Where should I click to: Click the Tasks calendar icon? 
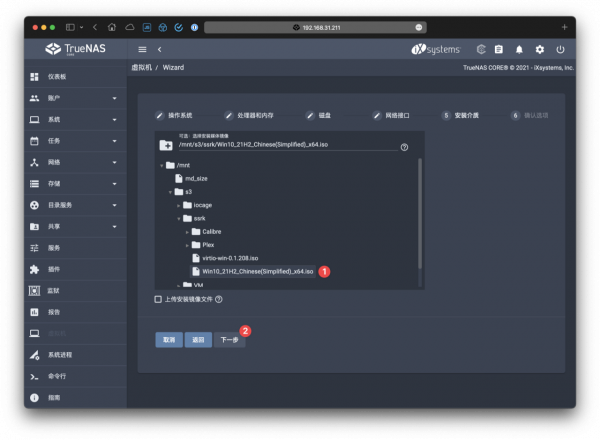[34, 141]
